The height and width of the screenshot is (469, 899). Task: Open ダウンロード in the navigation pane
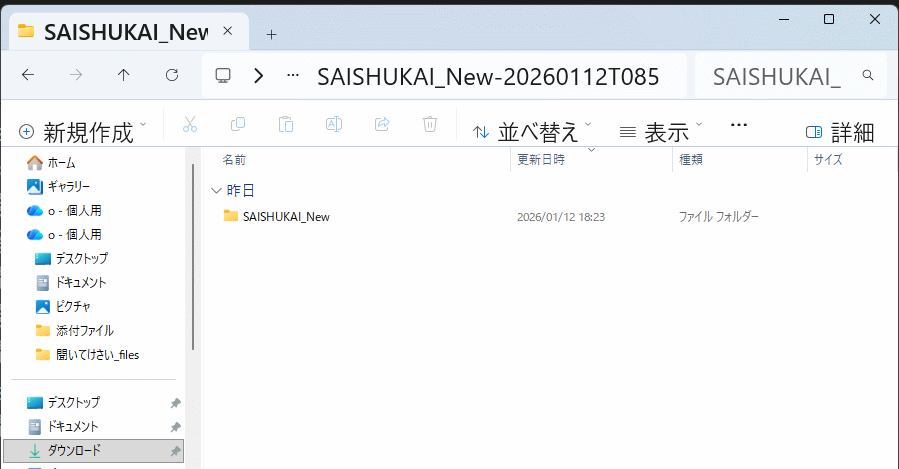74,450
